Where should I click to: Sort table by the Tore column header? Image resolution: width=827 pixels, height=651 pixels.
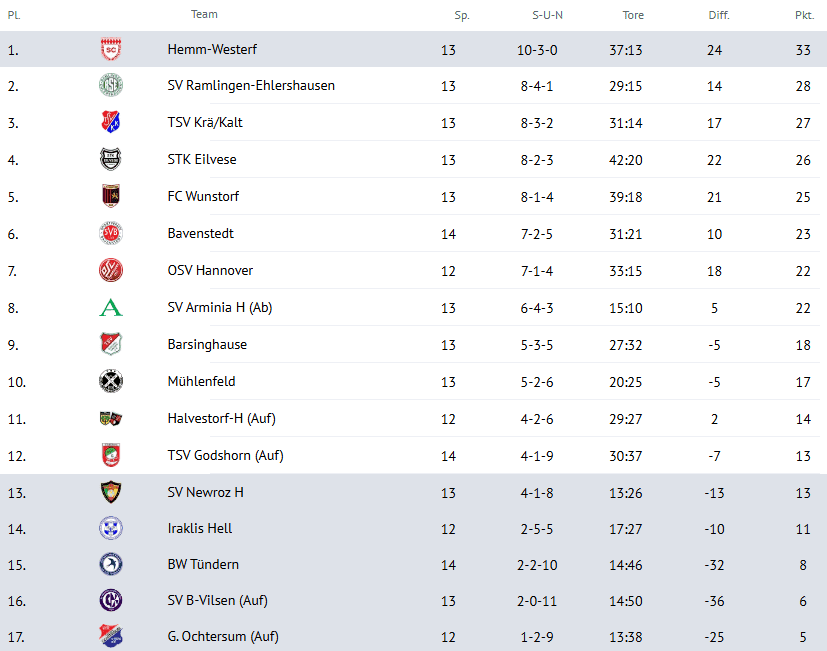pyautogui.click(x=633, y=16)
